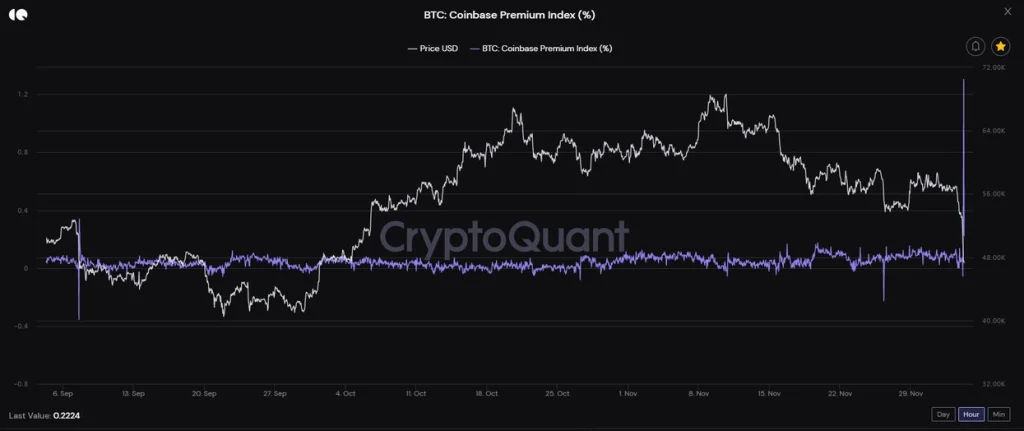Switch the interval to Day
1024x431 pixels.
943,414
